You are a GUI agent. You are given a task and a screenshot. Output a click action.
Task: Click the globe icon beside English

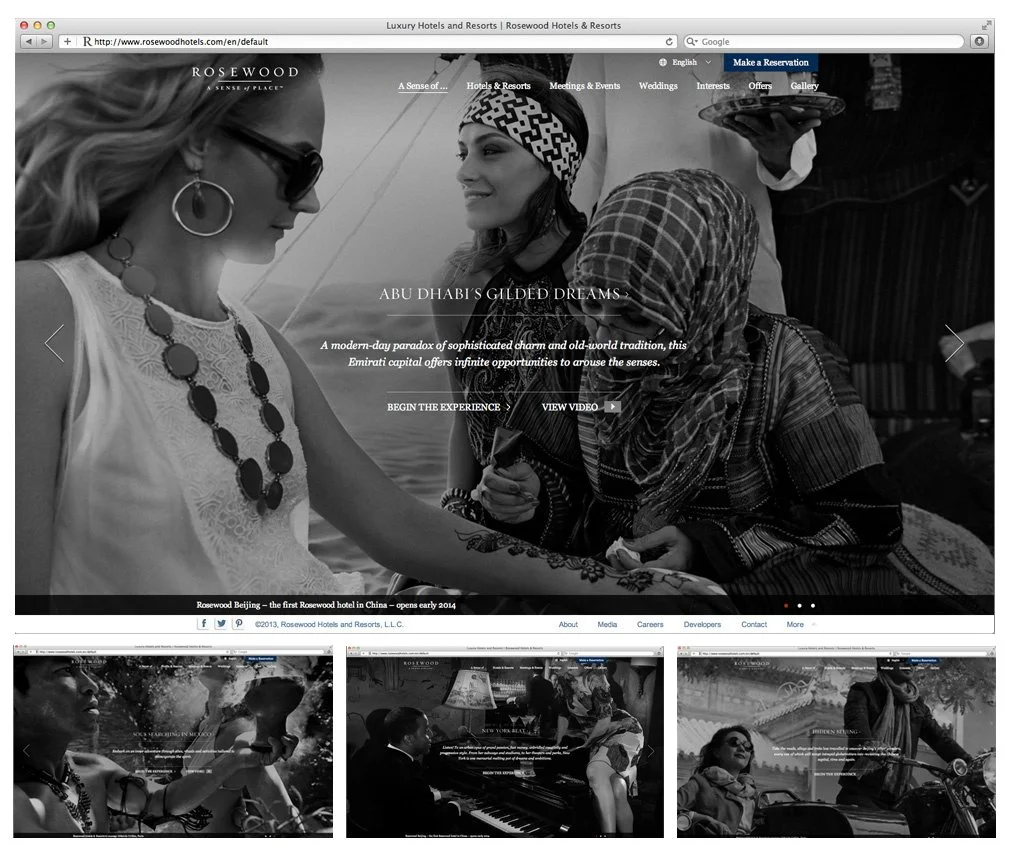662,62
